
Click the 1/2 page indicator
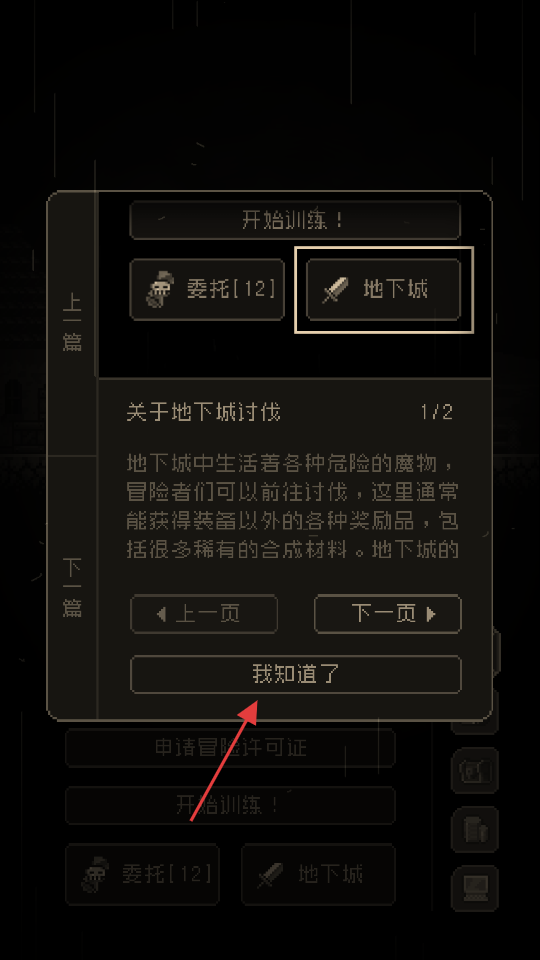point(437,412)
